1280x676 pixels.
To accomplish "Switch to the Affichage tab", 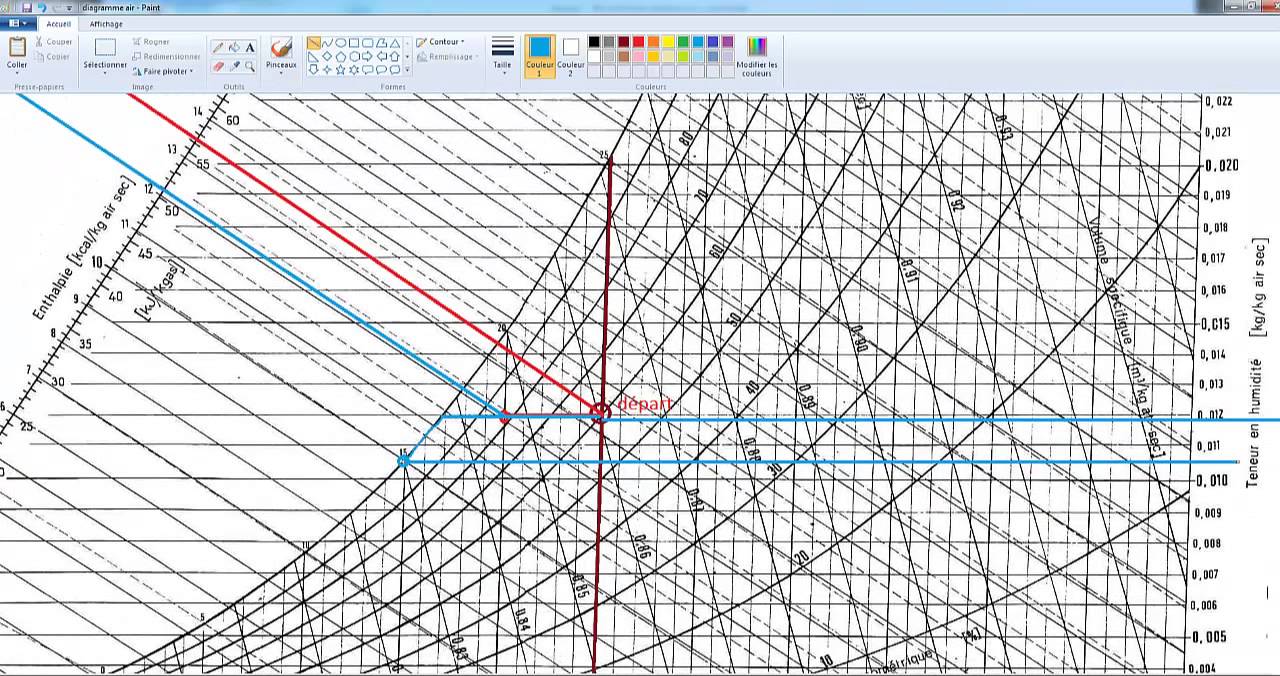I will pos(106,23).
